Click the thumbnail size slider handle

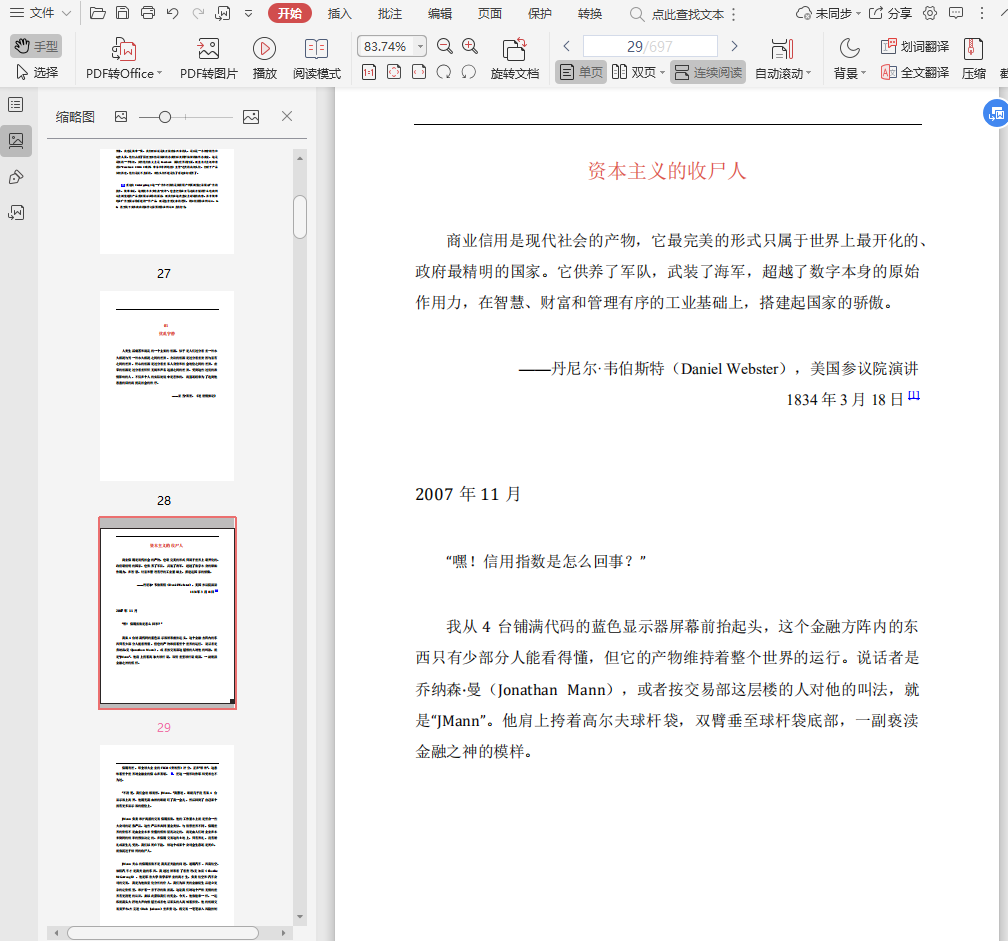(x=165, y=117)
